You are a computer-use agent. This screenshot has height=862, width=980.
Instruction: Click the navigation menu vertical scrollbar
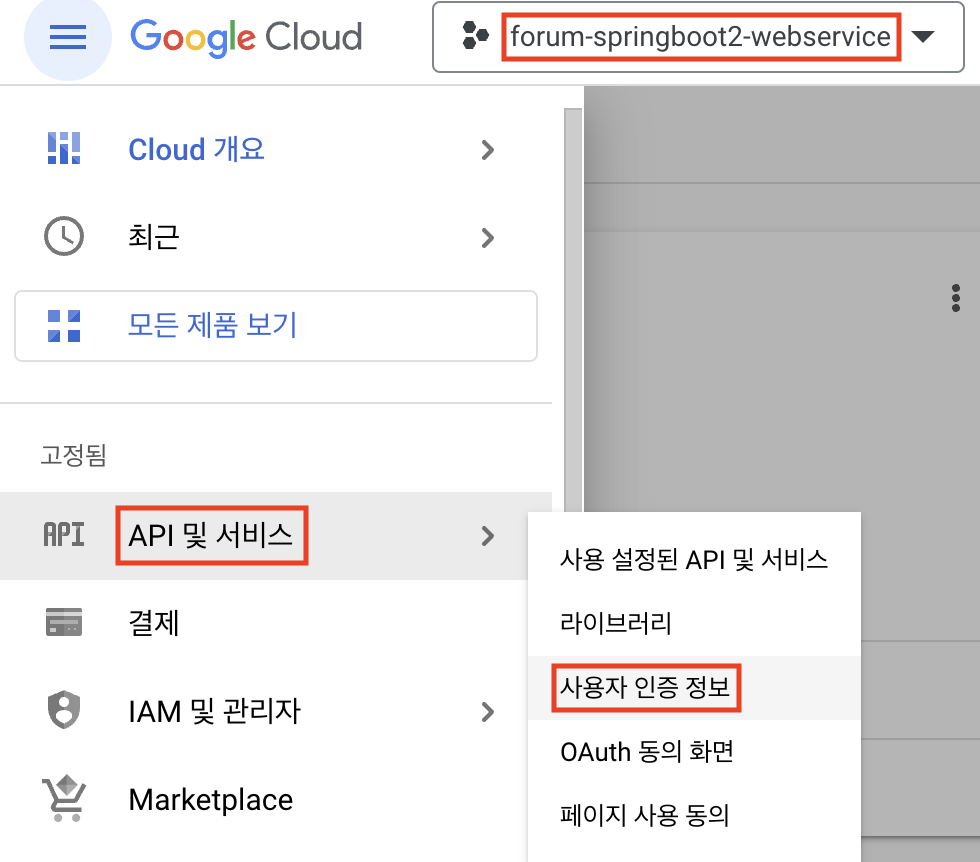click(573, 310)
